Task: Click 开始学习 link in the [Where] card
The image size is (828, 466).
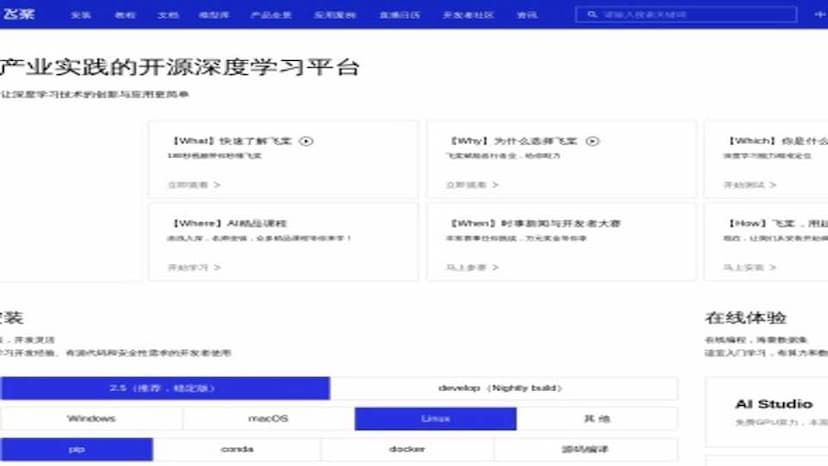Action: pyautogui.click(x=194, y=267)
